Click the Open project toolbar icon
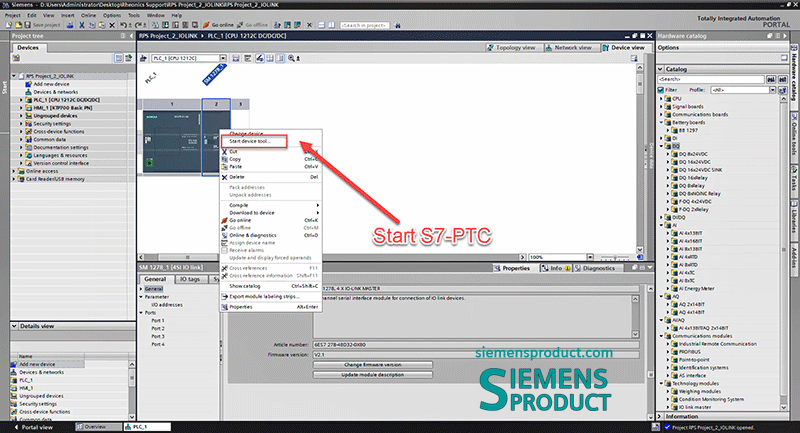Screen dimensions: 800x433 tap(18, 24)
